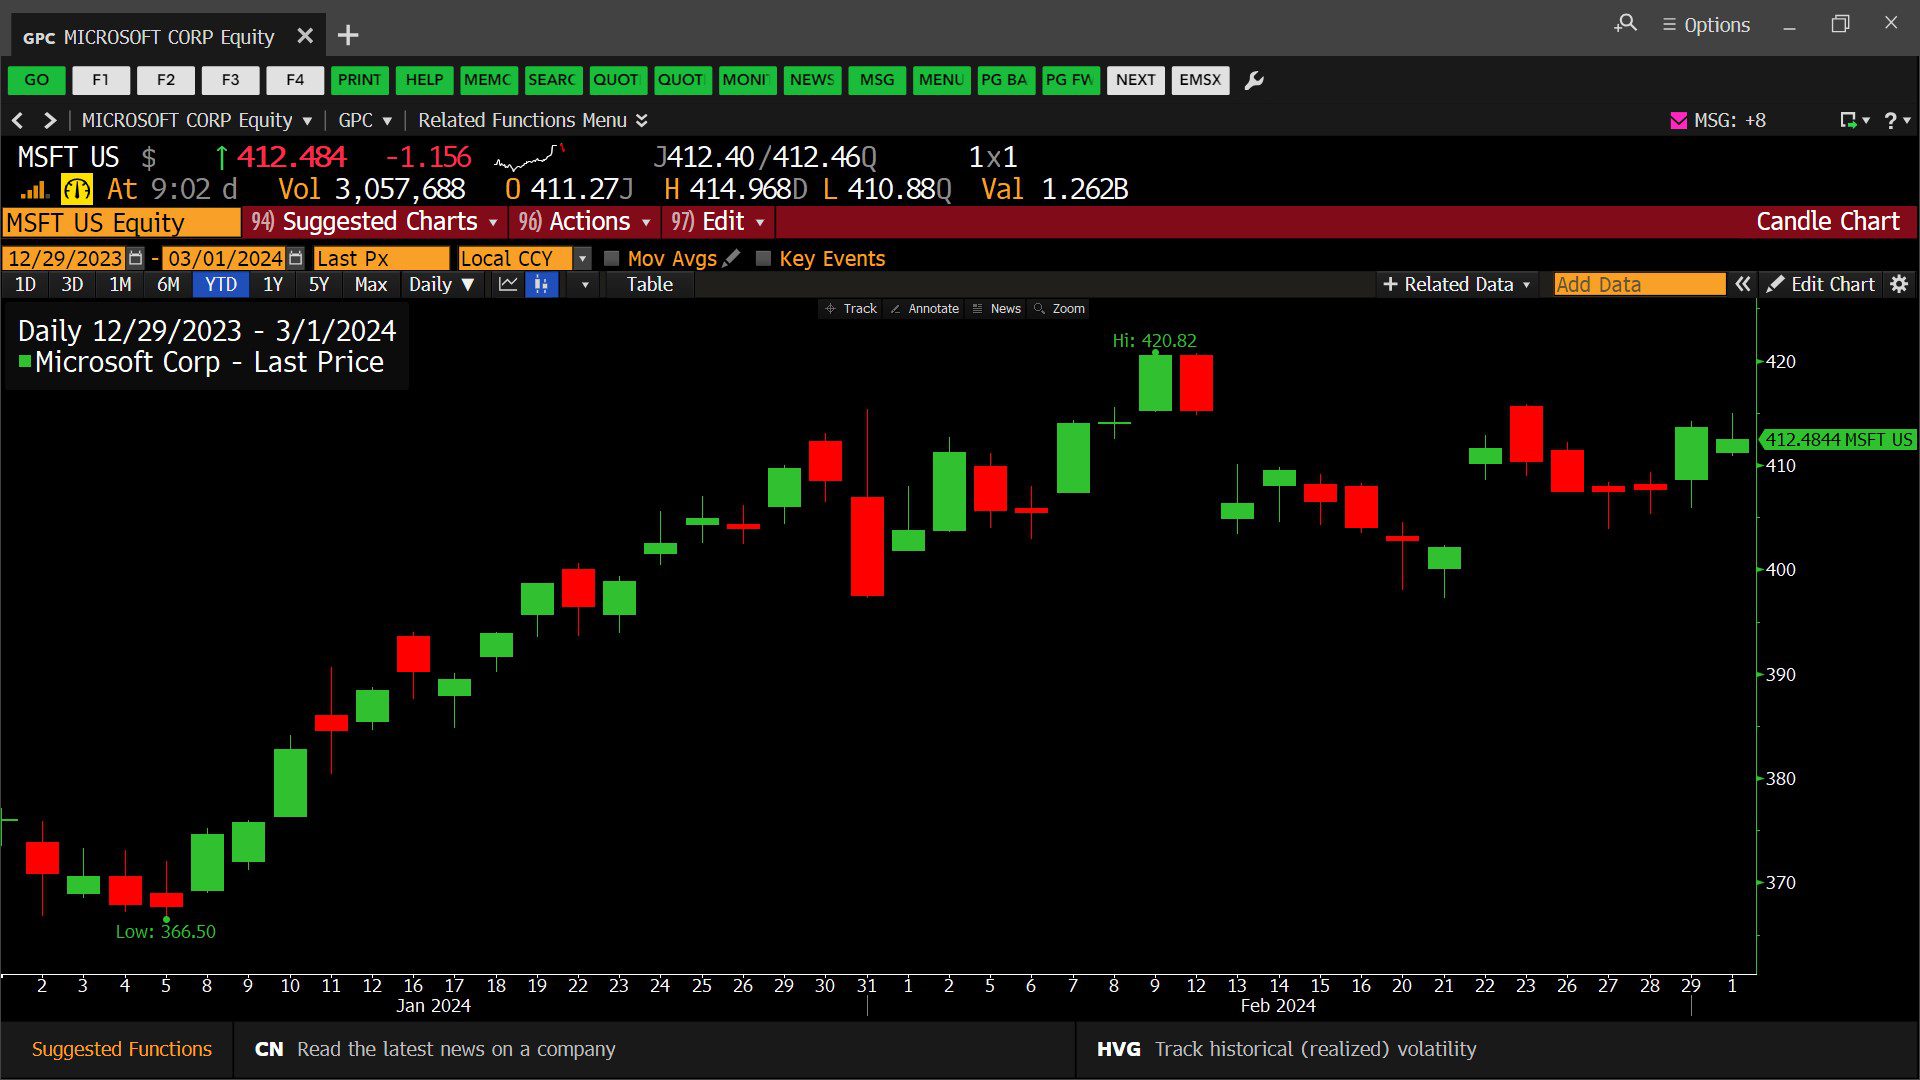1920x1080 pixels.
Task: Select the 3D time range
Action: 72,284
